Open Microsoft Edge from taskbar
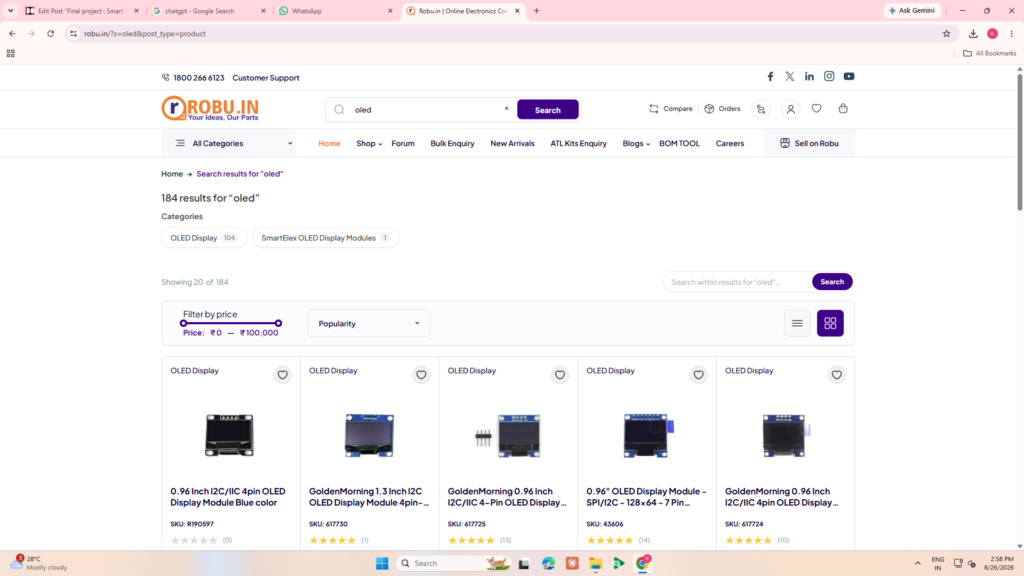Viewport: 1024px width, 576px height. point(548,563)
